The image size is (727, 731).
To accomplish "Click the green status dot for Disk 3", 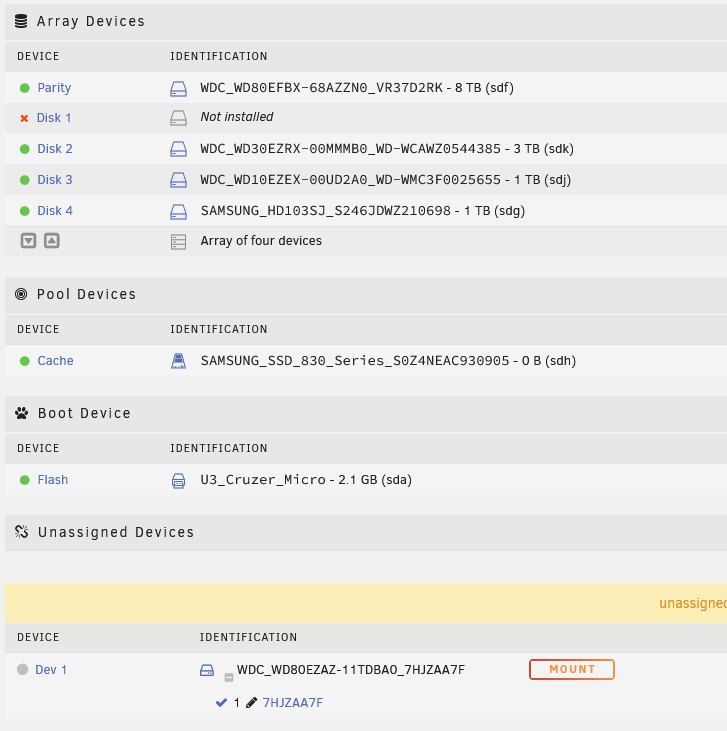I will point(25,180).
